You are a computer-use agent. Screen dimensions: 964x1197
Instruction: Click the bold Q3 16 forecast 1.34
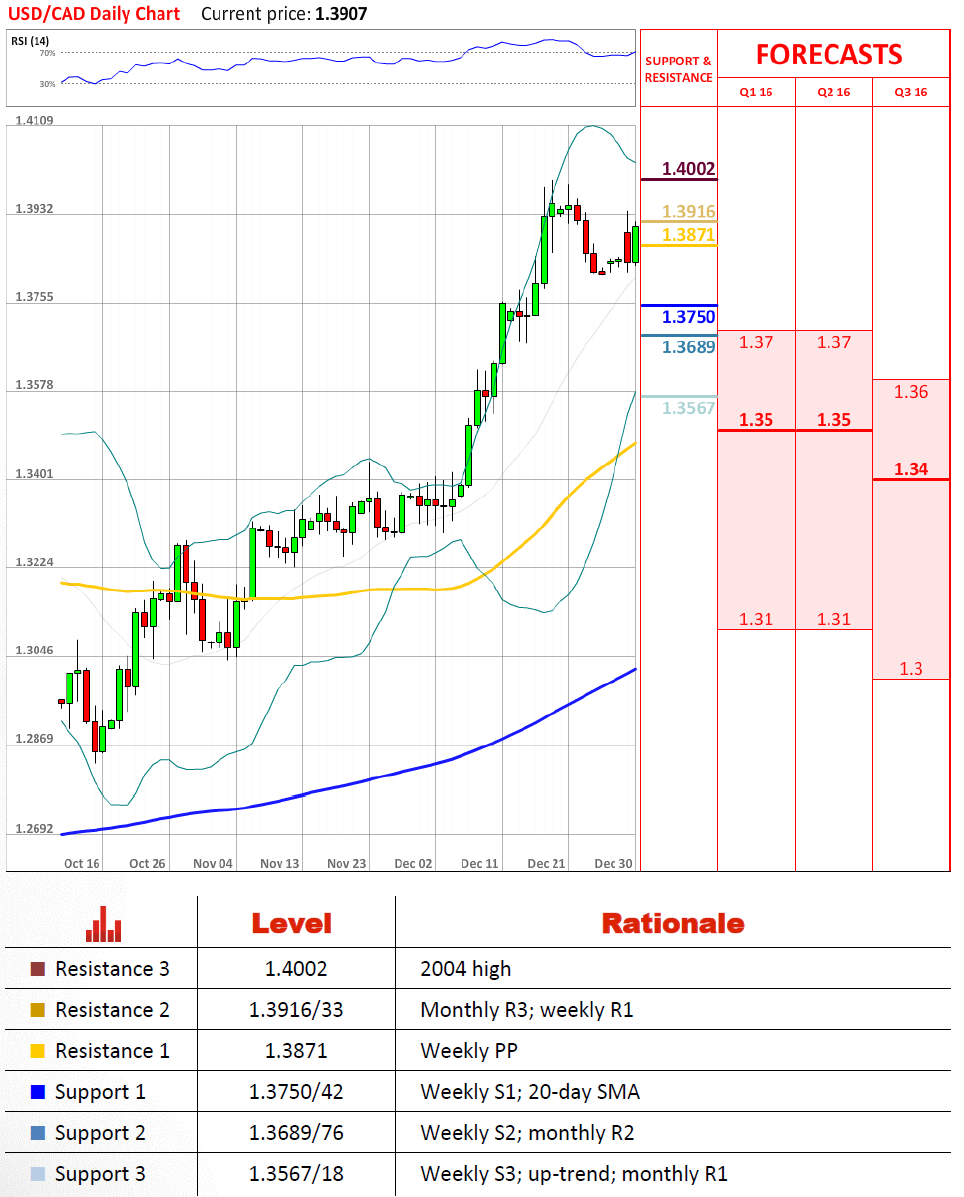[x=911, y=469]
